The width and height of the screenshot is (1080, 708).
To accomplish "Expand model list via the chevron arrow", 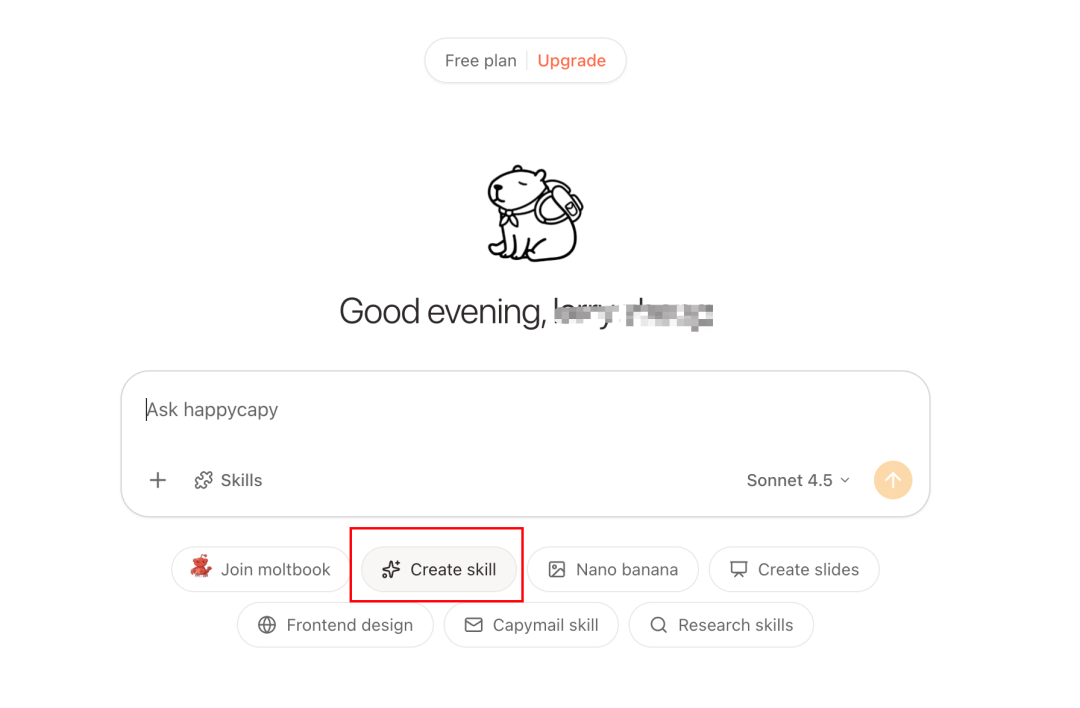I will pyautogui.click(x=845, y=480).
